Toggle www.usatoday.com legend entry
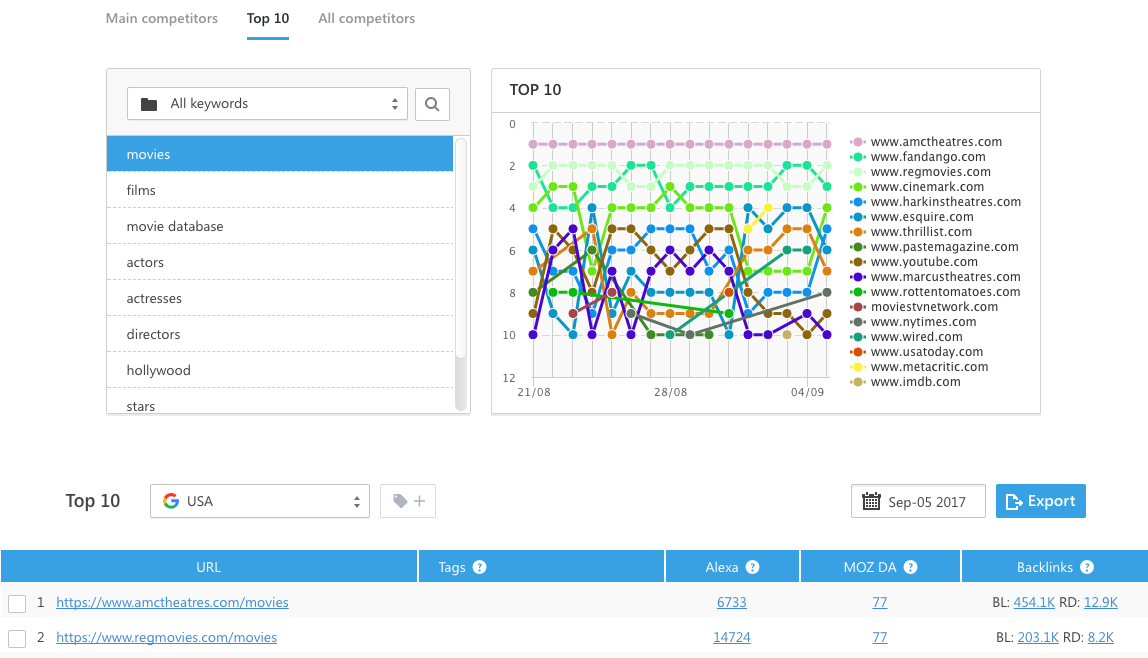 [917, 352]
